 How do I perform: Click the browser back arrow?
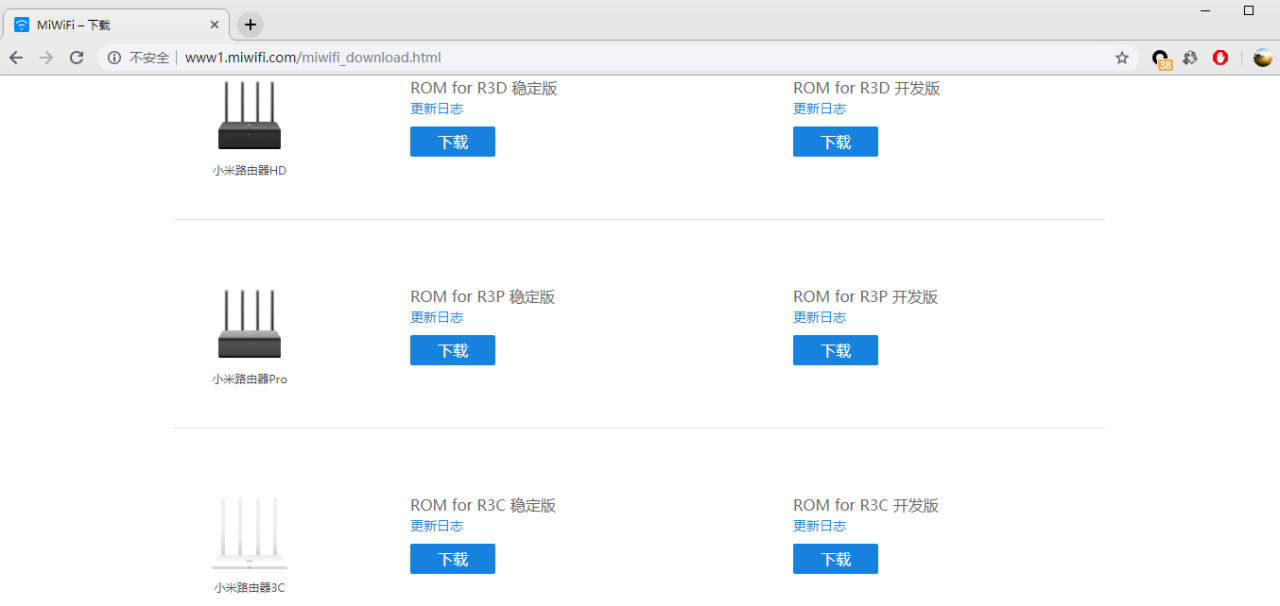tap(16, 58)
